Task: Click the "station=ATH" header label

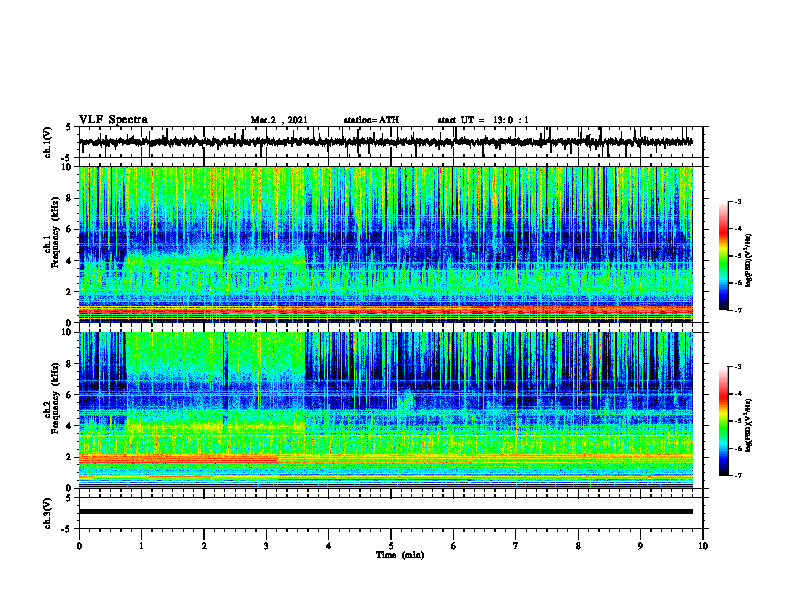Action: pyautogui.click(x=371, y=120)
